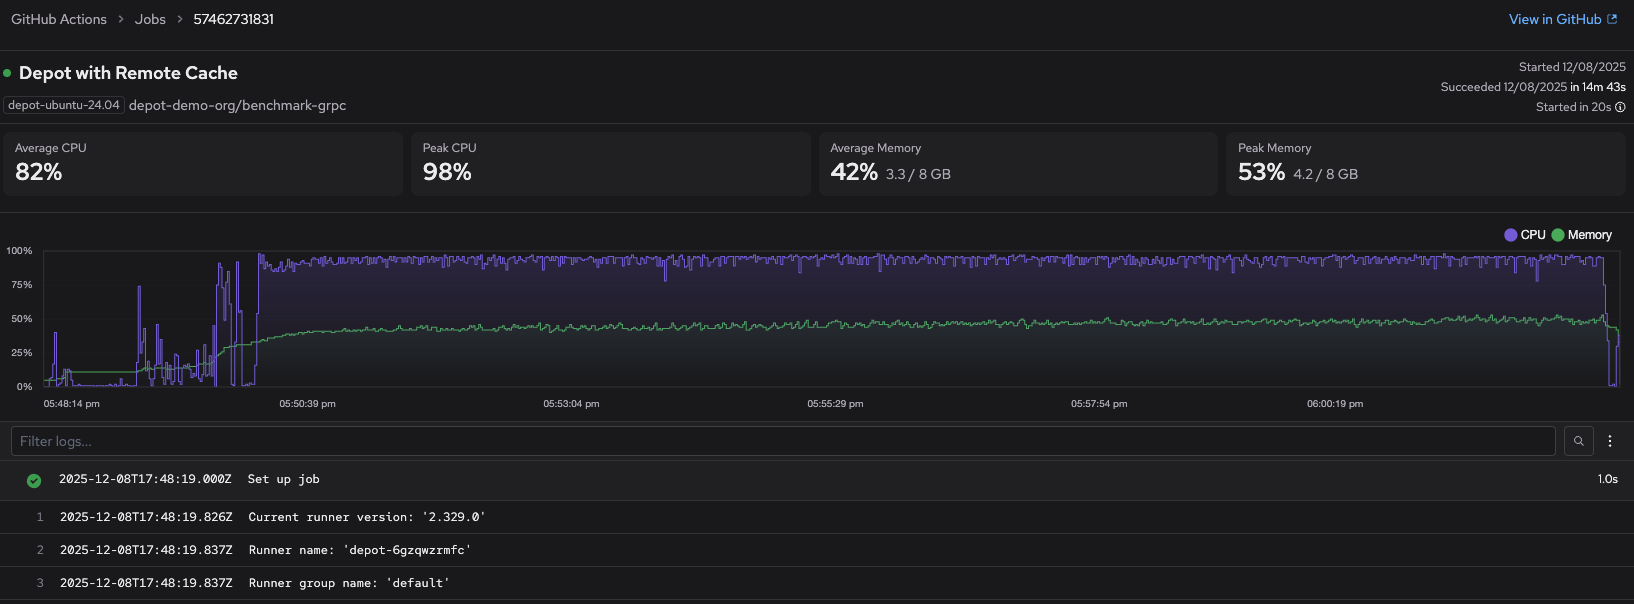Viewport: 1634px width, 604px height.
Task: Focus the Filter logs input field
Action: point(780,441)
